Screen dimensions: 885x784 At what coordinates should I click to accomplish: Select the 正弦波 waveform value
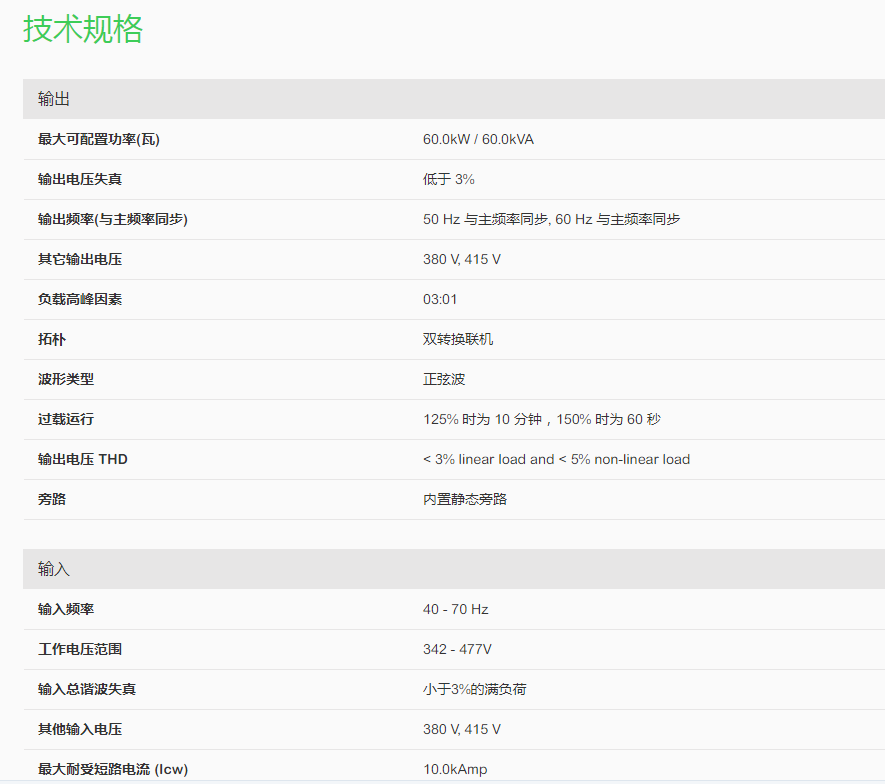click(x=444, y=379)
